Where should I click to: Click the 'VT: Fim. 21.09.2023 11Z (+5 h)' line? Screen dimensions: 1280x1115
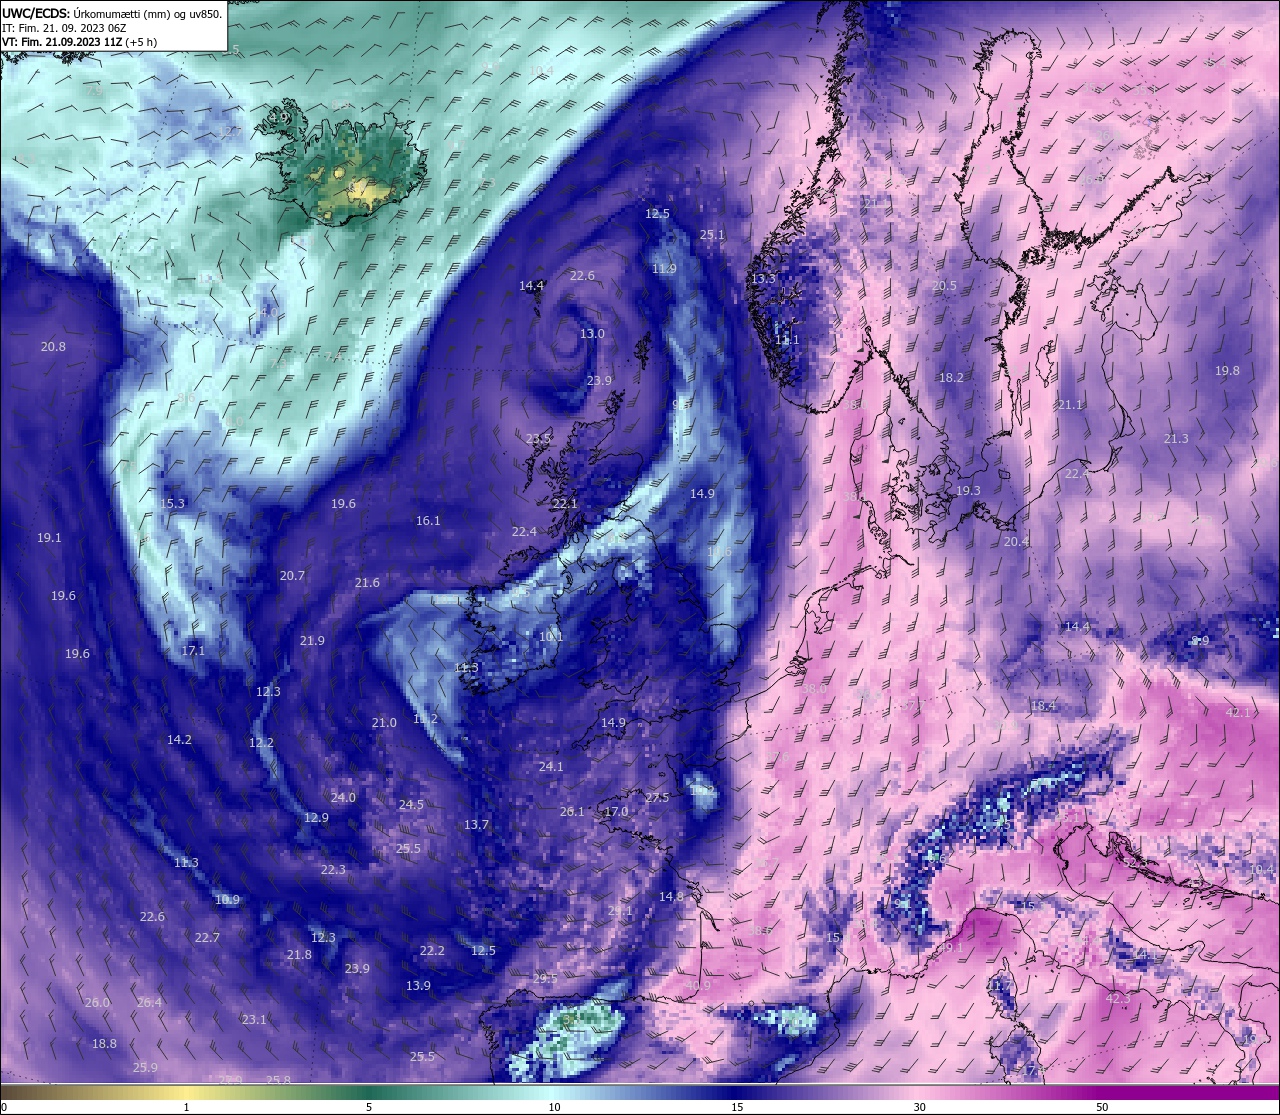[x=79, y=42]
